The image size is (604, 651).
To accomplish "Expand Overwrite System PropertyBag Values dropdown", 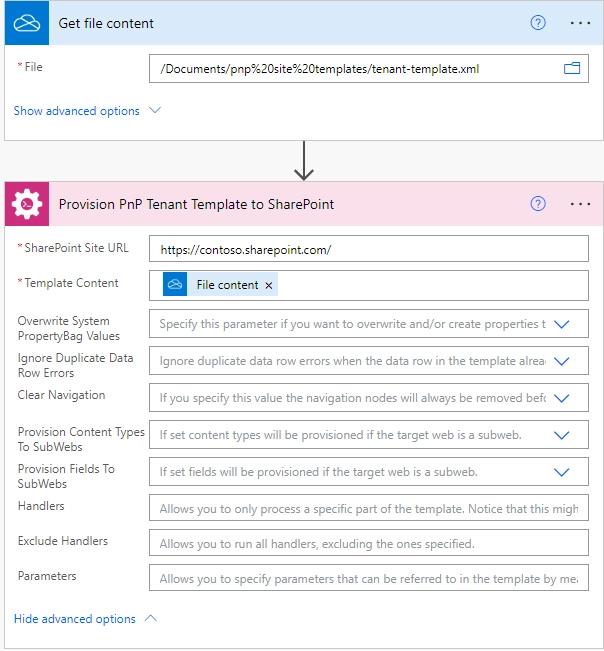I will (562, 324).
